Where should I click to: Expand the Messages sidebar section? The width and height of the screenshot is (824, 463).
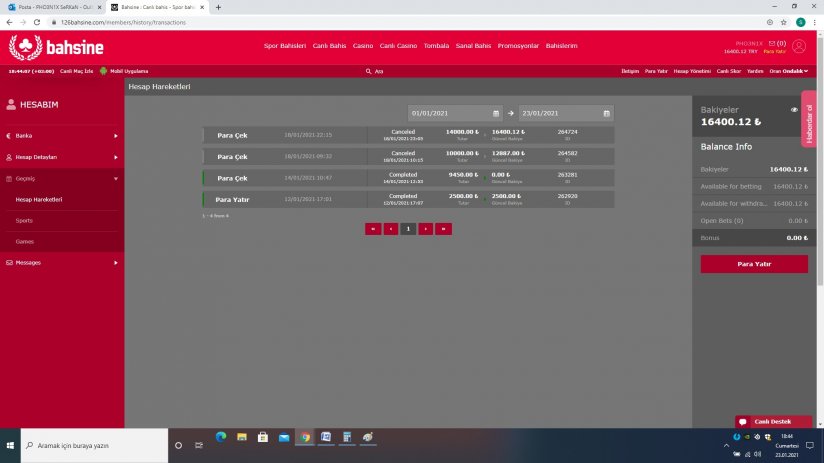pyautogui.click(x=62, y=262)
